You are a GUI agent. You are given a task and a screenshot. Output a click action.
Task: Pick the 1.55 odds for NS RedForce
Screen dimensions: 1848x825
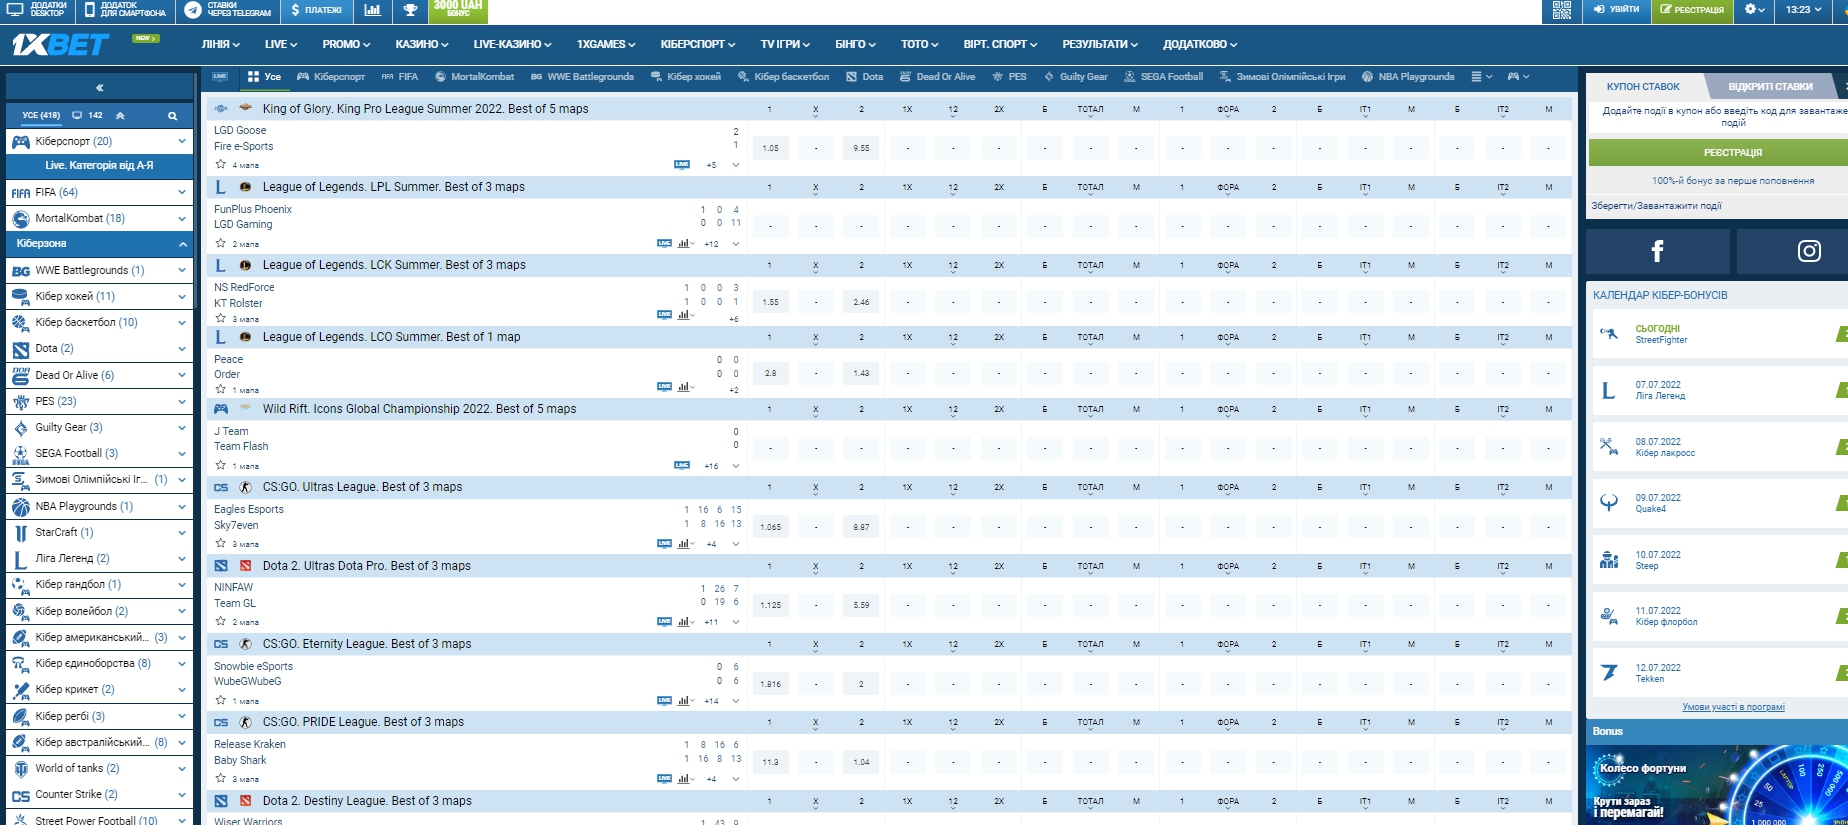pos(770,302)
